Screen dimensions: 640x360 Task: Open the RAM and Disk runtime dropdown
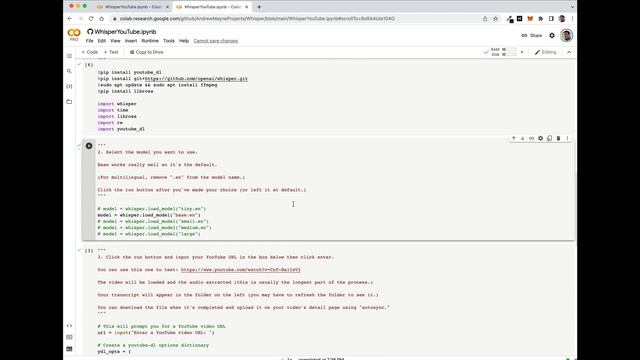[522, 52]
